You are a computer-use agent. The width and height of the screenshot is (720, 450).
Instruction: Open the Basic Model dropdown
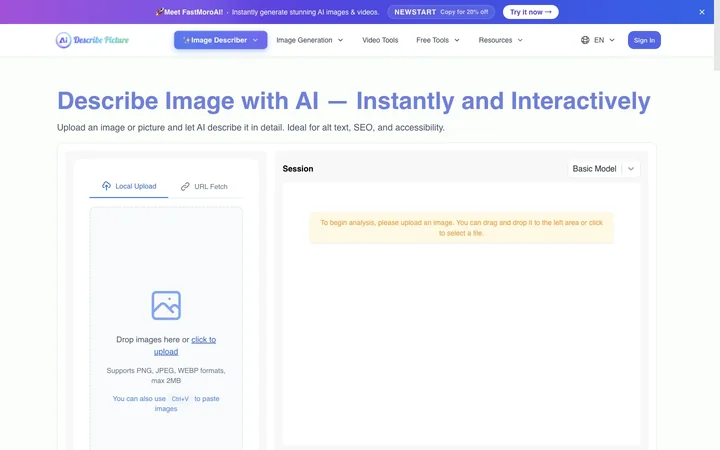(x=603, y=169)
